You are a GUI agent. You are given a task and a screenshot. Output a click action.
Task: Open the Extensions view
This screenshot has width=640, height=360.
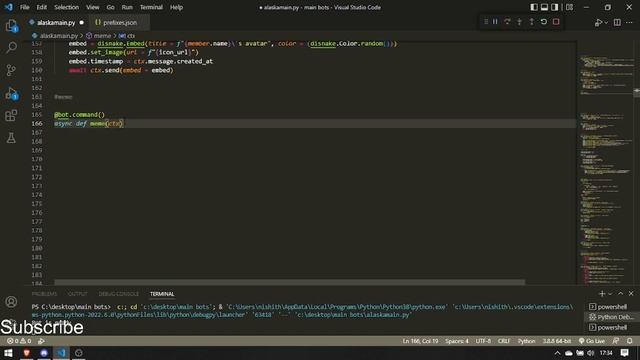click(x=11, y=116)
